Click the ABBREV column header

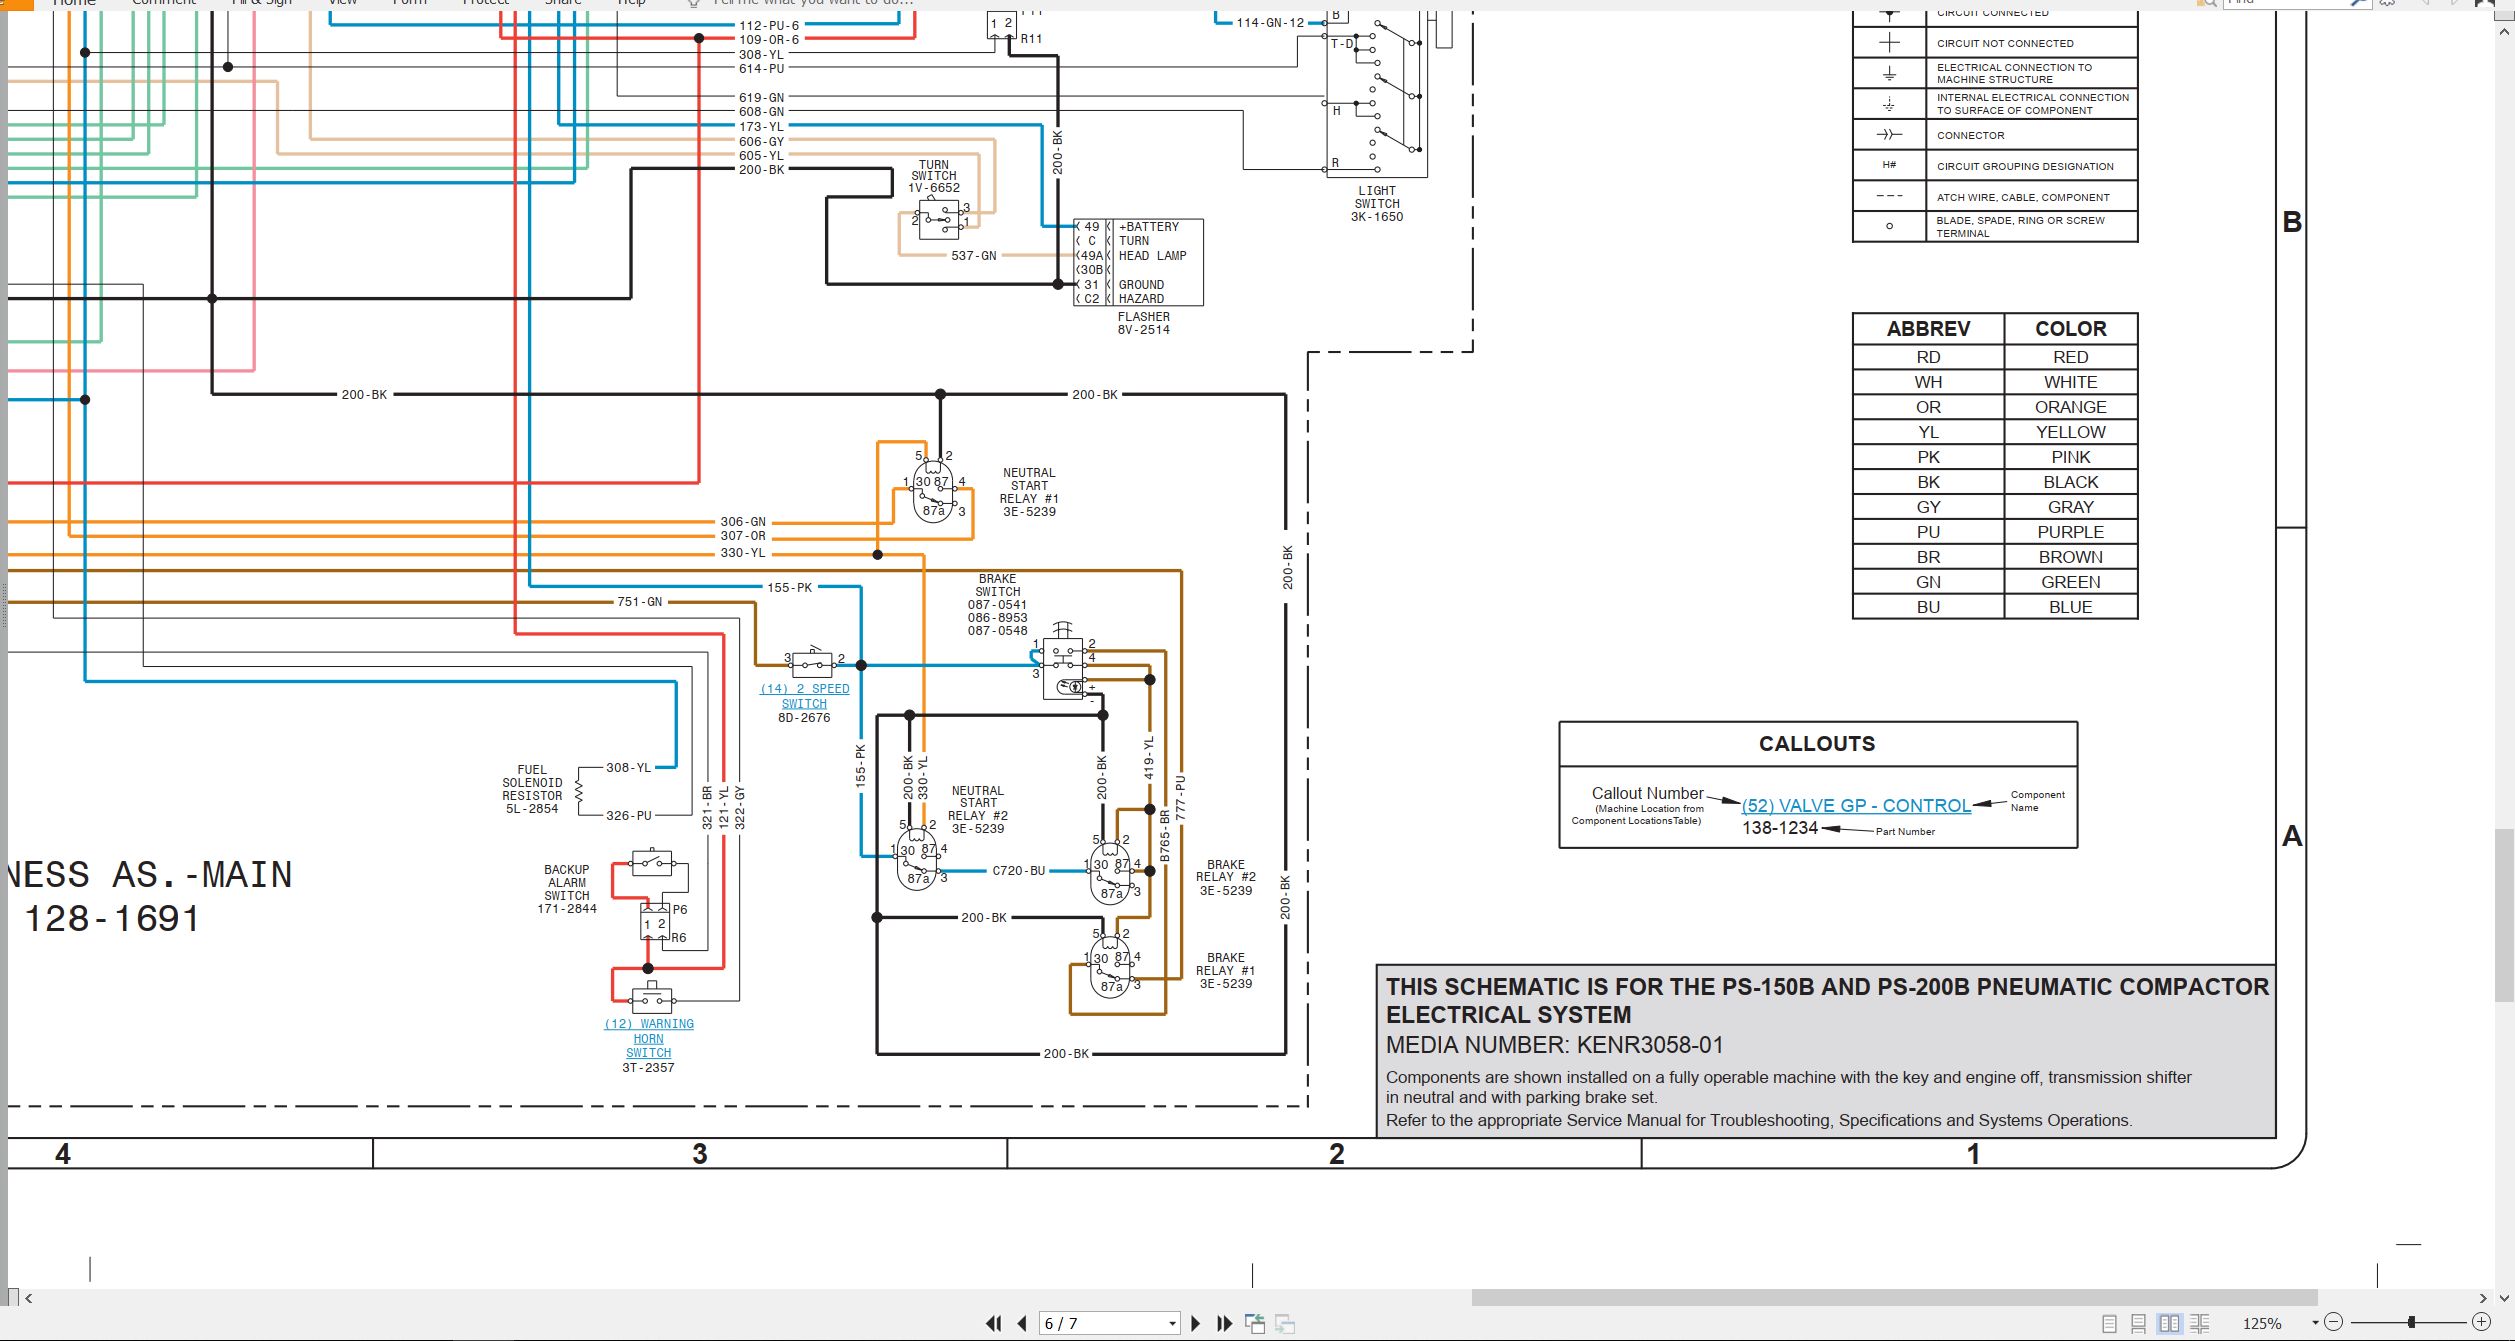tap(1928, 329)
